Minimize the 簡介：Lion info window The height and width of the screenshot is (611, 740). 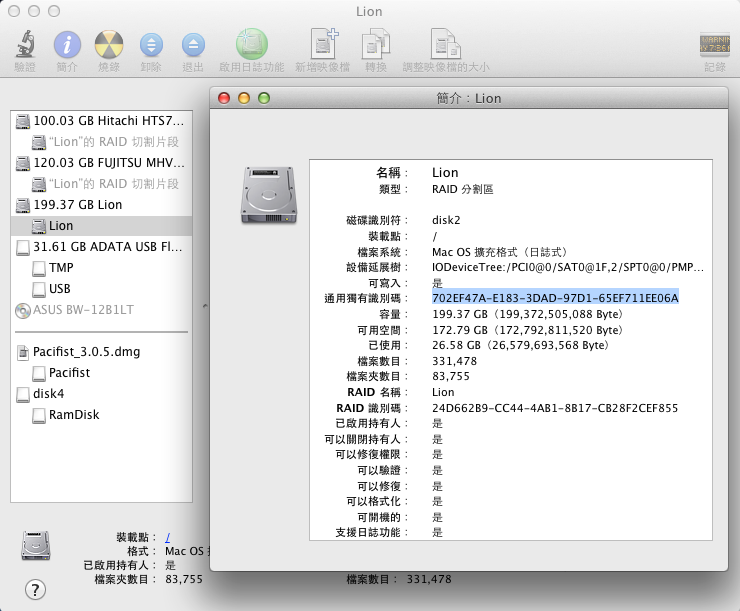click(x=244, y=98)
